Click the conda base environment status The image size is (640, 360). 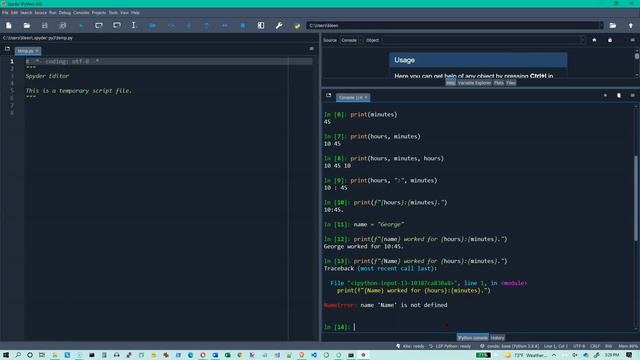(x=509, y=346)
